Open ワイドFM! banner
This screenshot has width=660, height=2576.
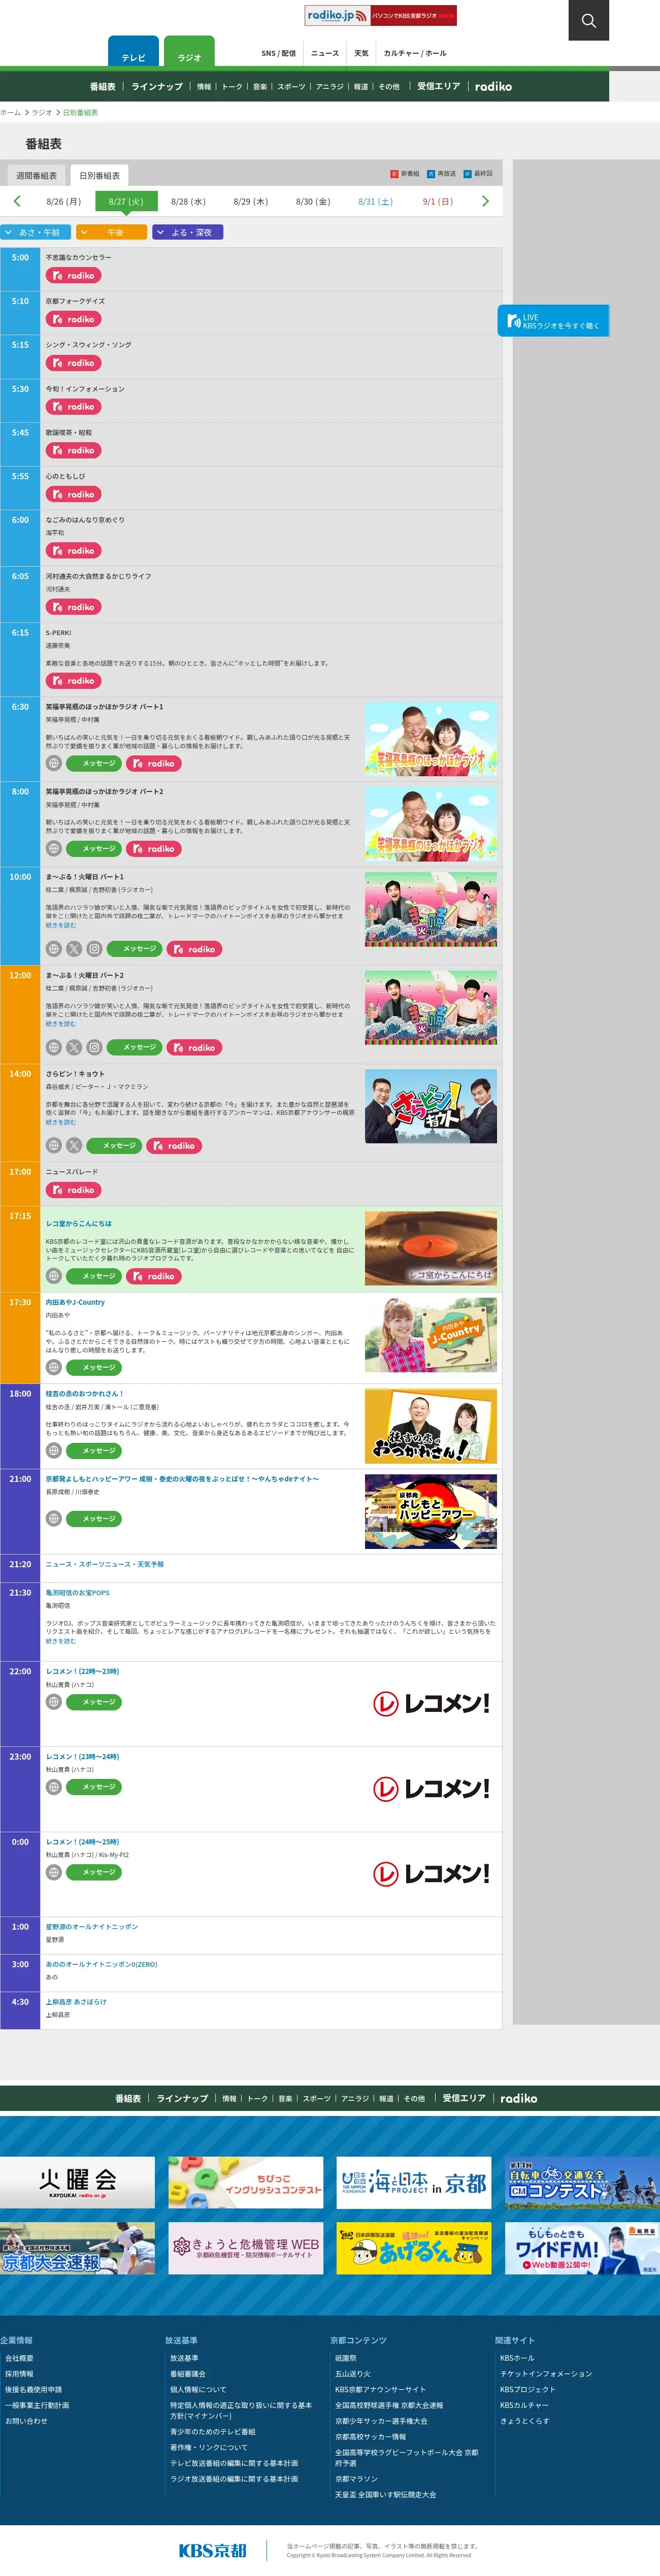click(582, 2248)
